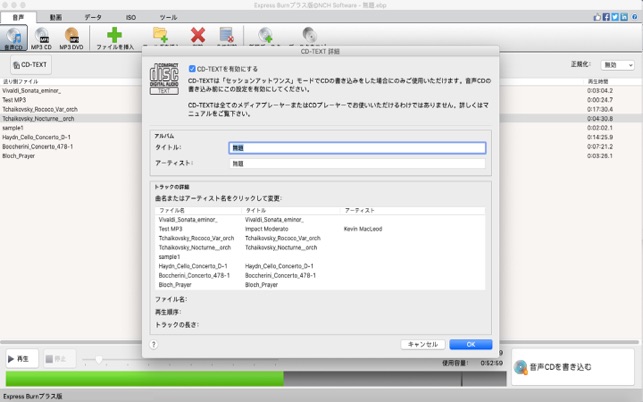Click the CD-TEXT button under the toolbar
The height and width of the screenshot is (402, 643).
(31, 65)
